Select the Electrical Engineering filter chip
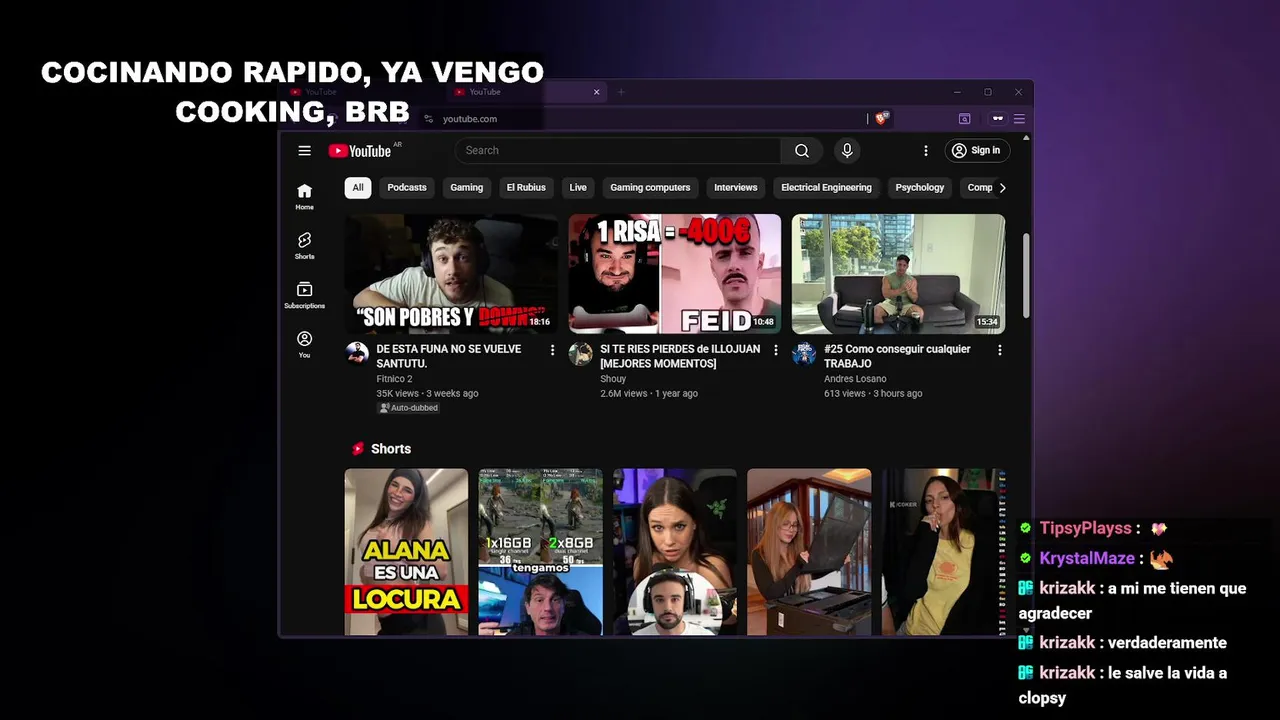 tap(826, 188)
